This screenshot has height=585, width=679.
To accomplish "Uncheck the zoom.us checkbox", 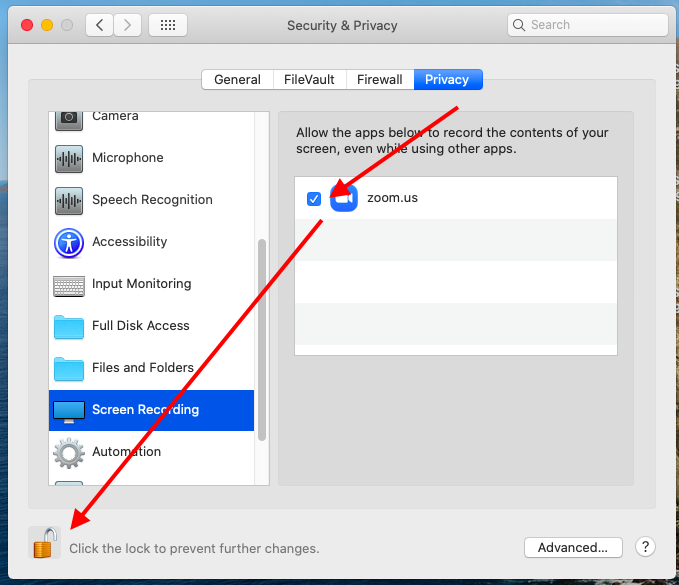I will [x=314, y=199].
